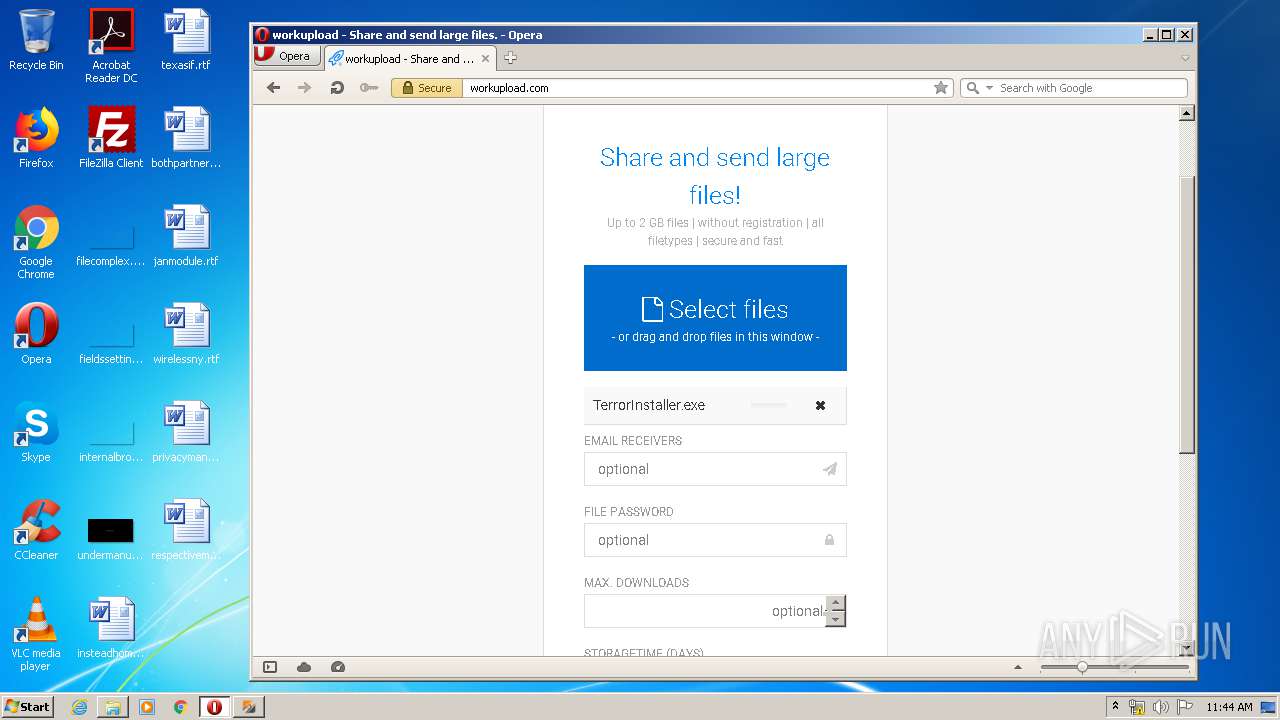Launch Google Chrome desktop shortcut
The width and height of the screenshot is (1280, 720).
(x=36, y=243)
